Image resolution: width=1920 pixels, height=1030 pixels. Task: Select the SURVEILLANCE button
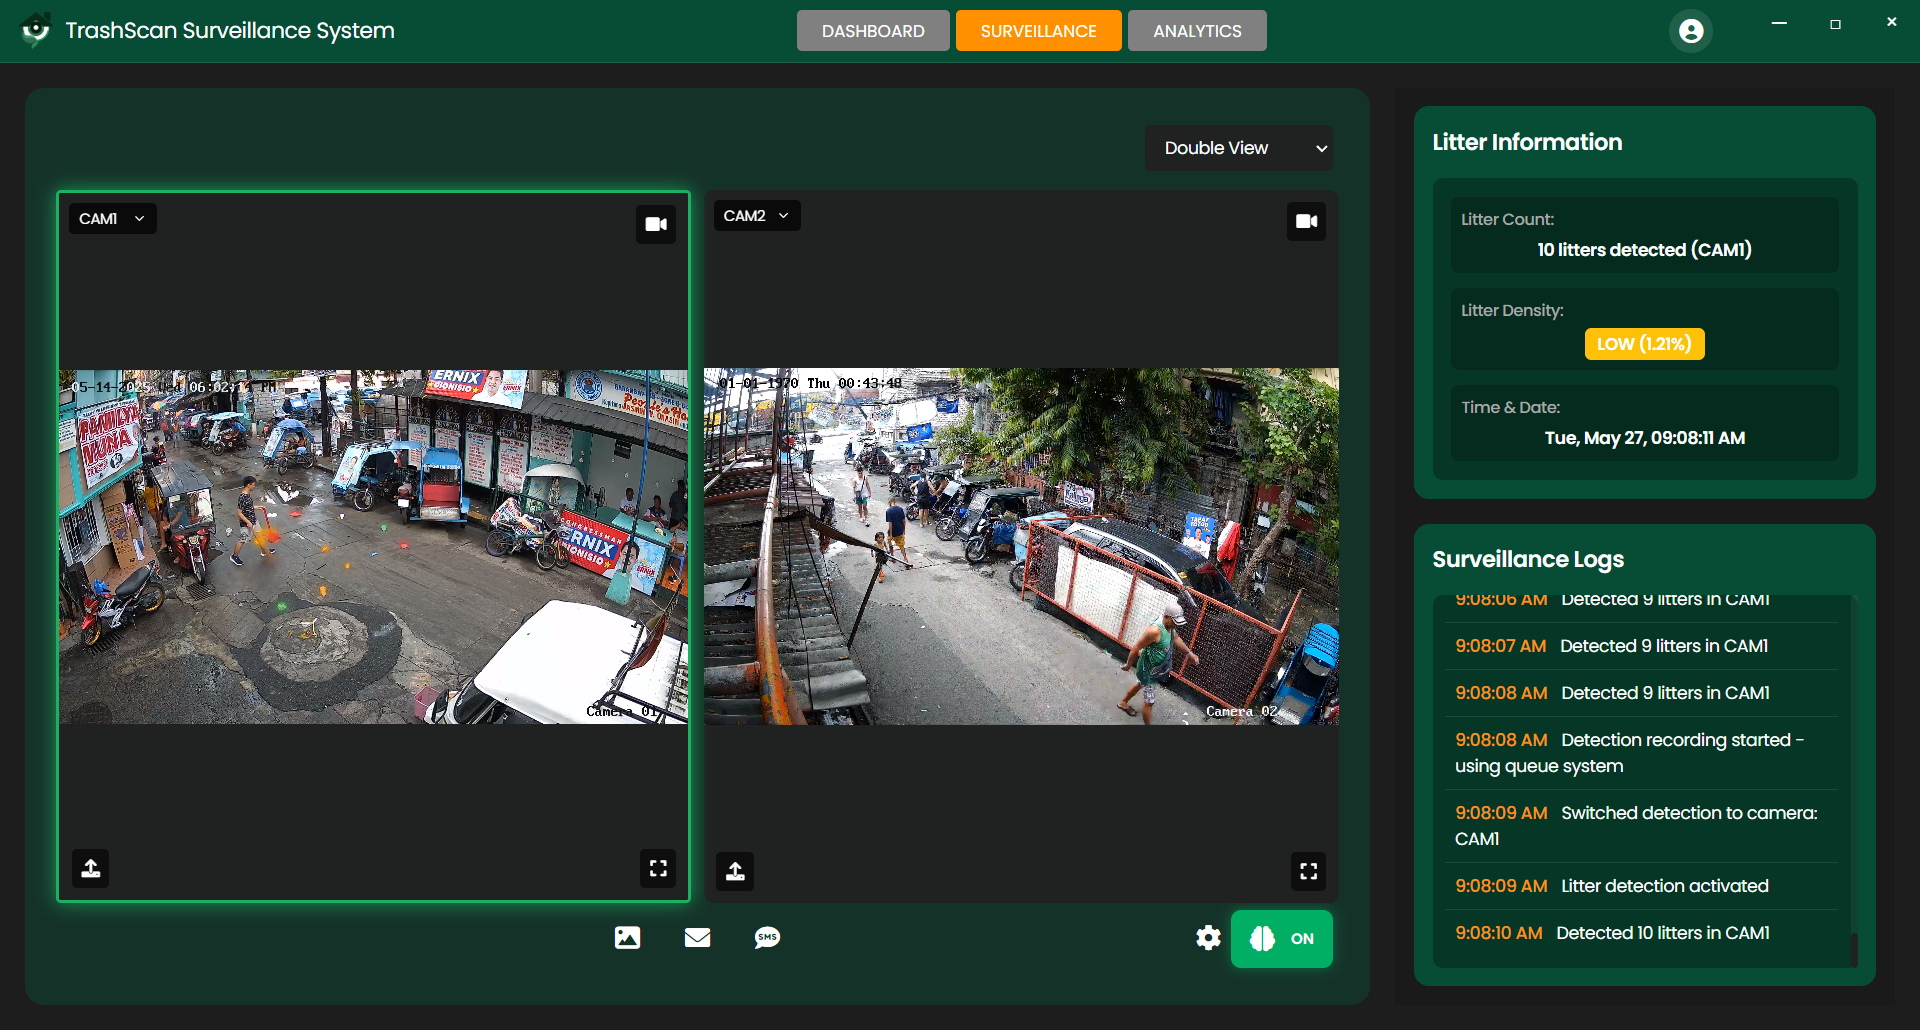tap(1038, 30)
